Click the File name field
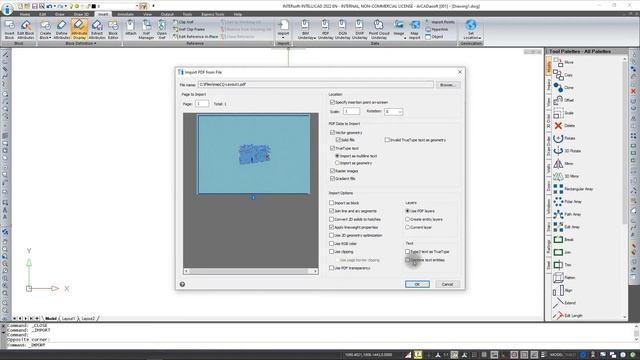640x360 pixels. click(x=316, y=84)
